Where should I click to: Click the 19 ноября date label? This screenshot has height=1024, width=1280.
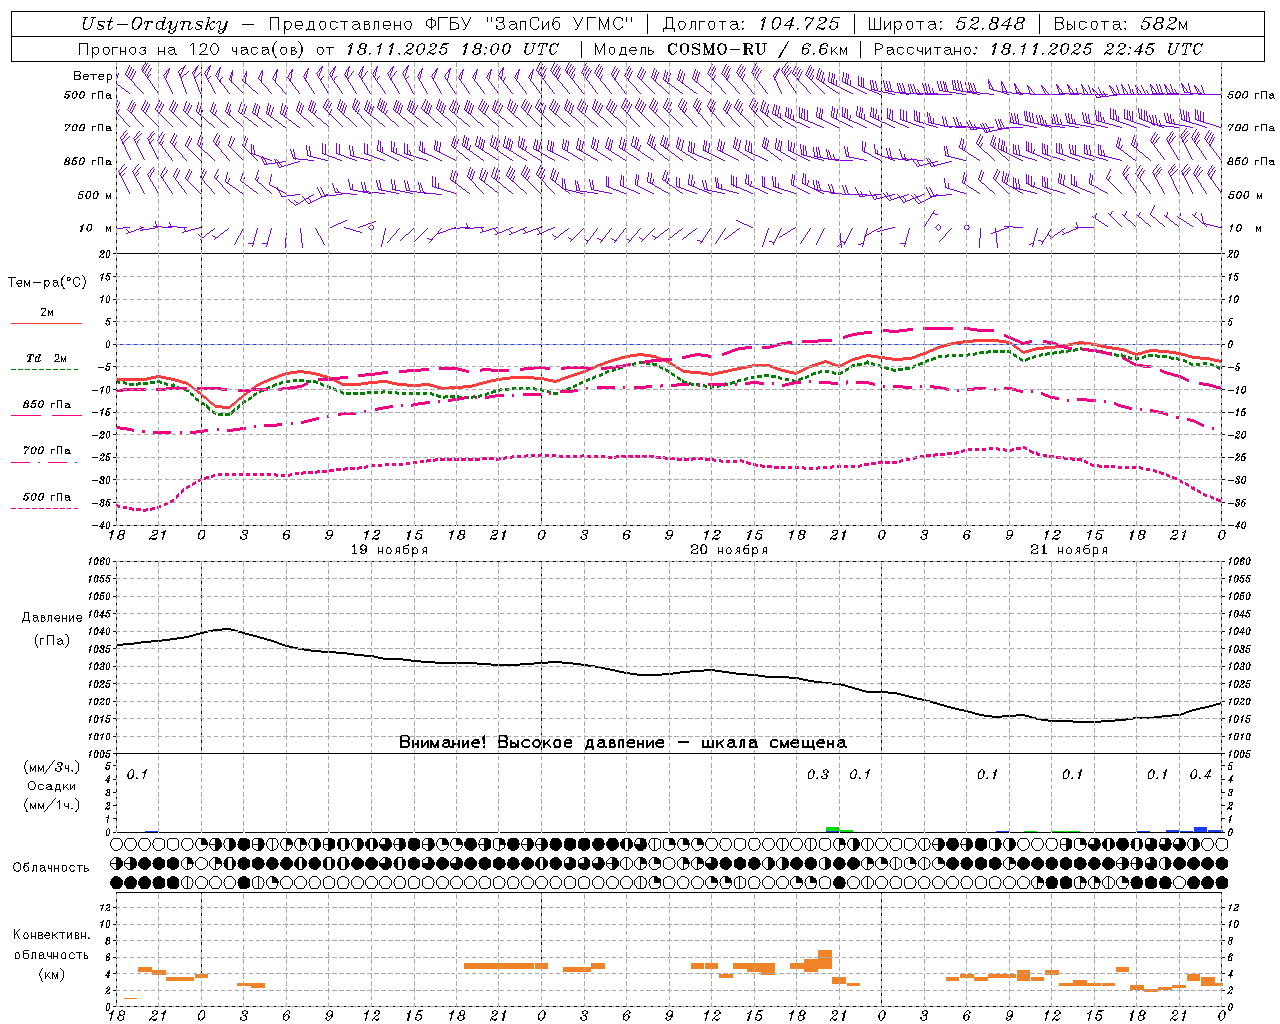point(389,550)
